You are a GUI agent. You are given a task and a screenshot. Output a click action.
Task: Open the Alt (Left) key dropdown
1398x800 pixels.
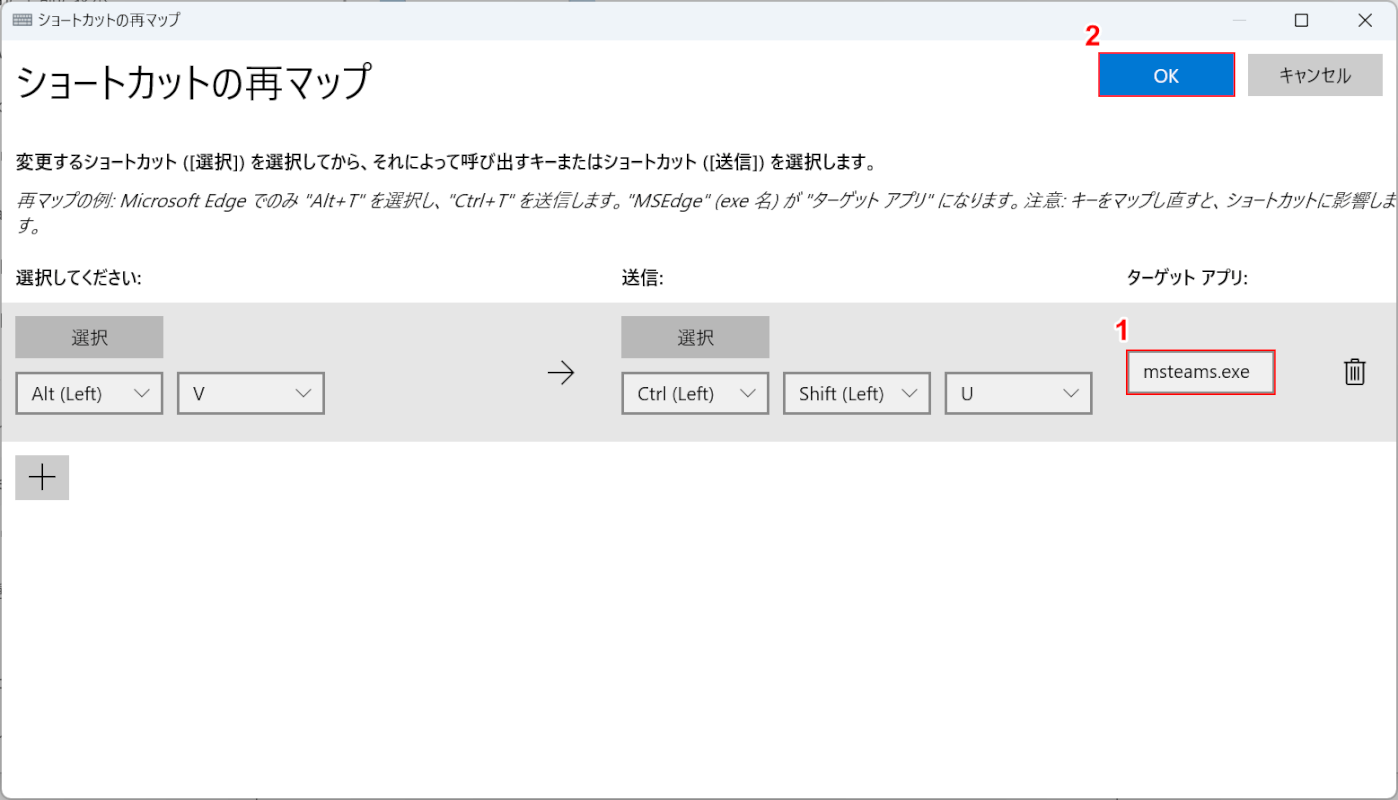[89, 393]
